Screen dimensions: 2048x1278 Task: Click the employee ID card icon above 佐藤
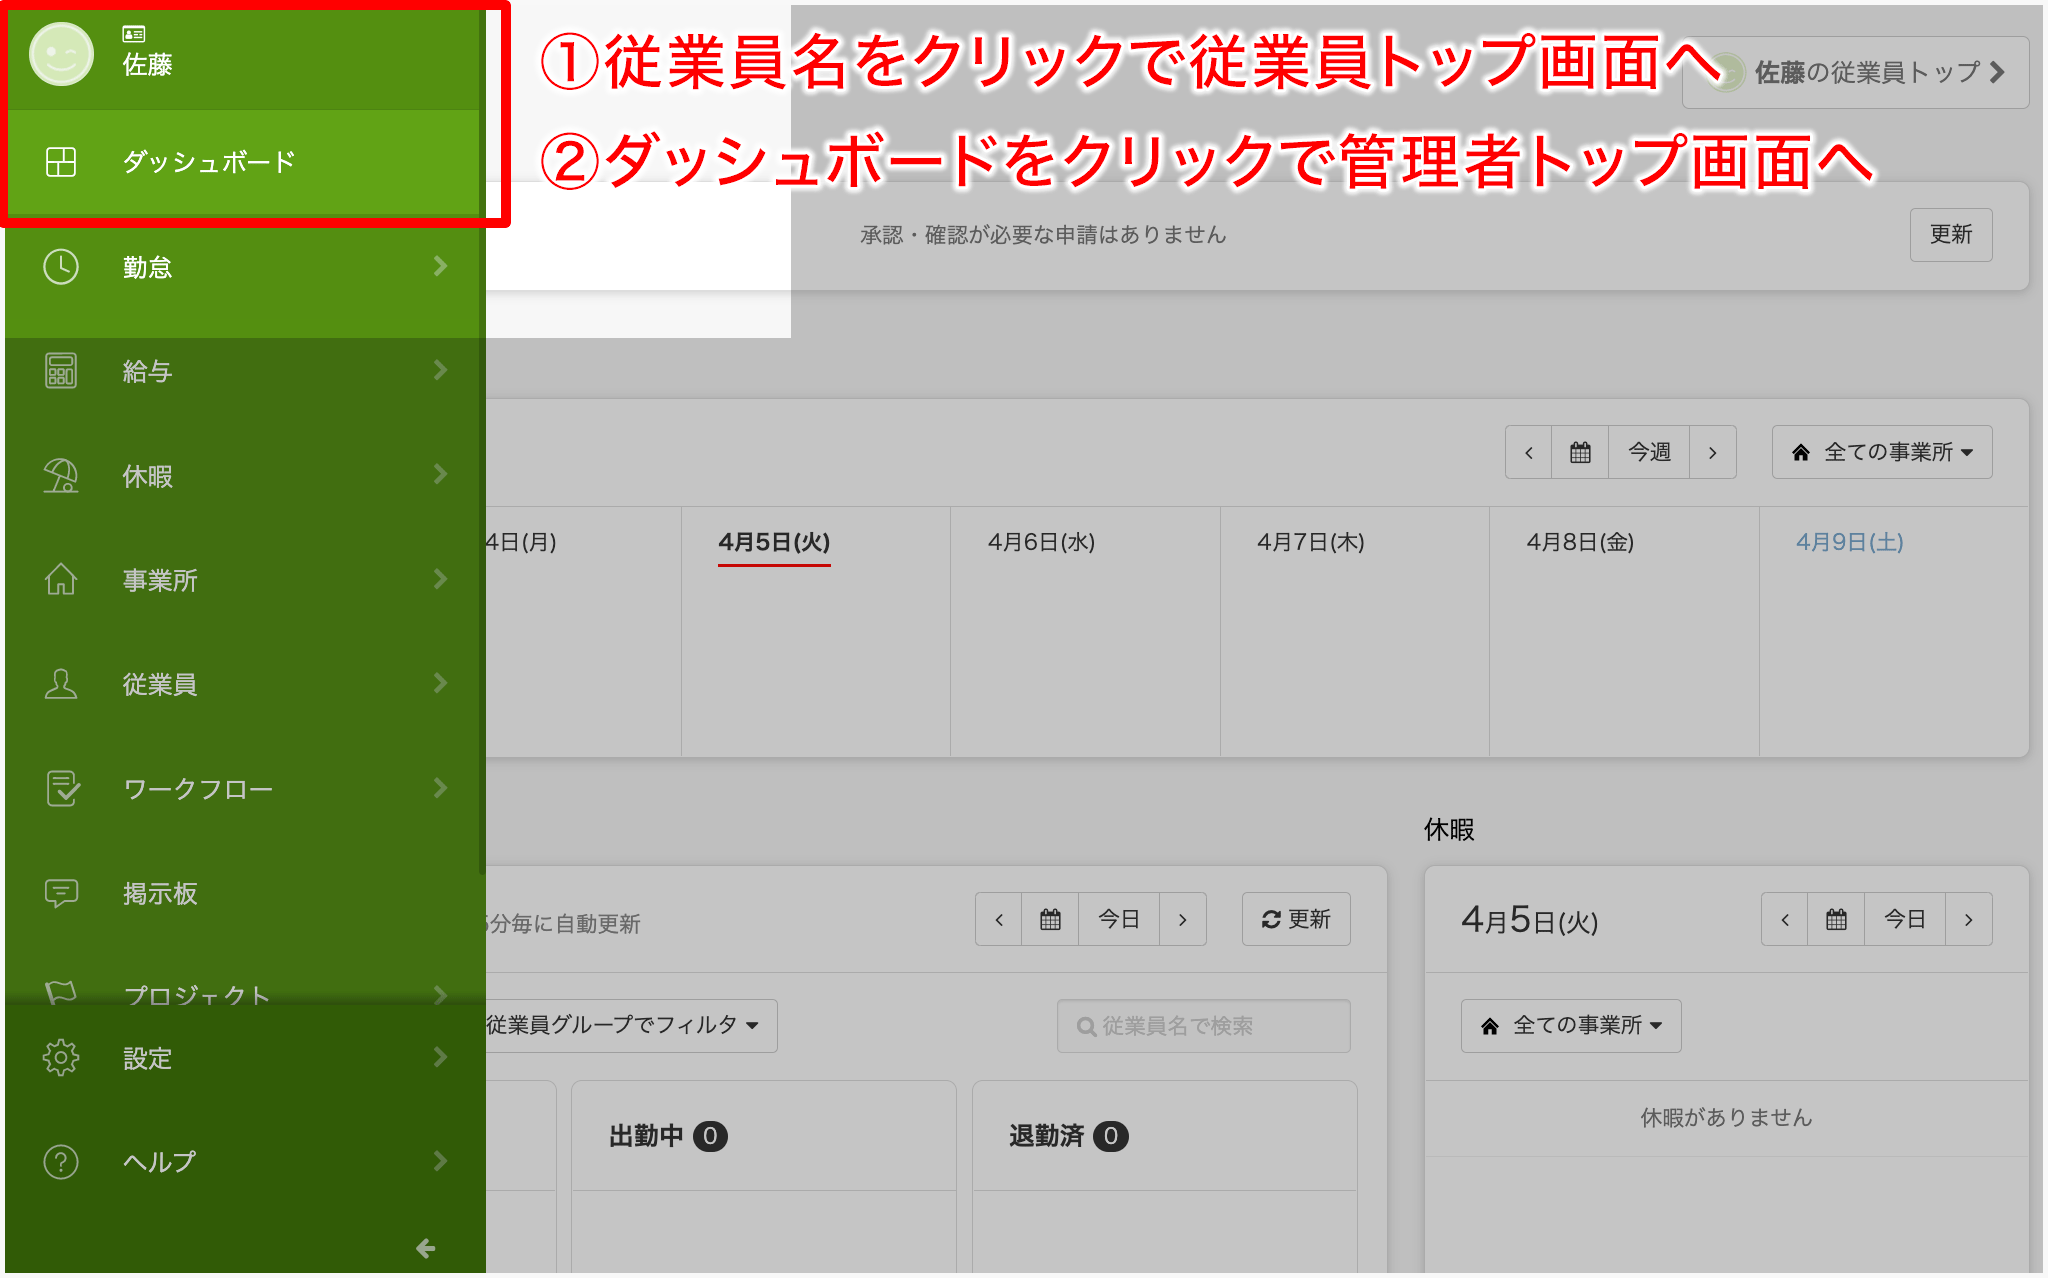tap(134, 34)
